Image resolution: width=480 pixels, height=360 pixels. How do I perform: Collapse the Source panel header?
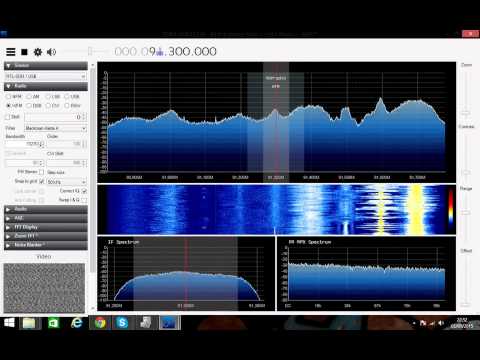coord(46,66)
